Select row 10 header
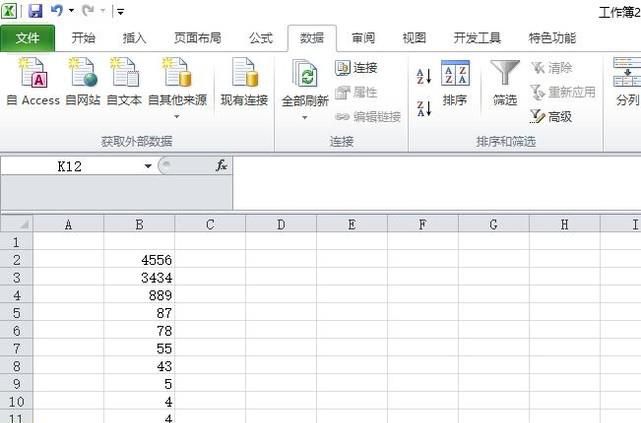 tap(16, 401)
